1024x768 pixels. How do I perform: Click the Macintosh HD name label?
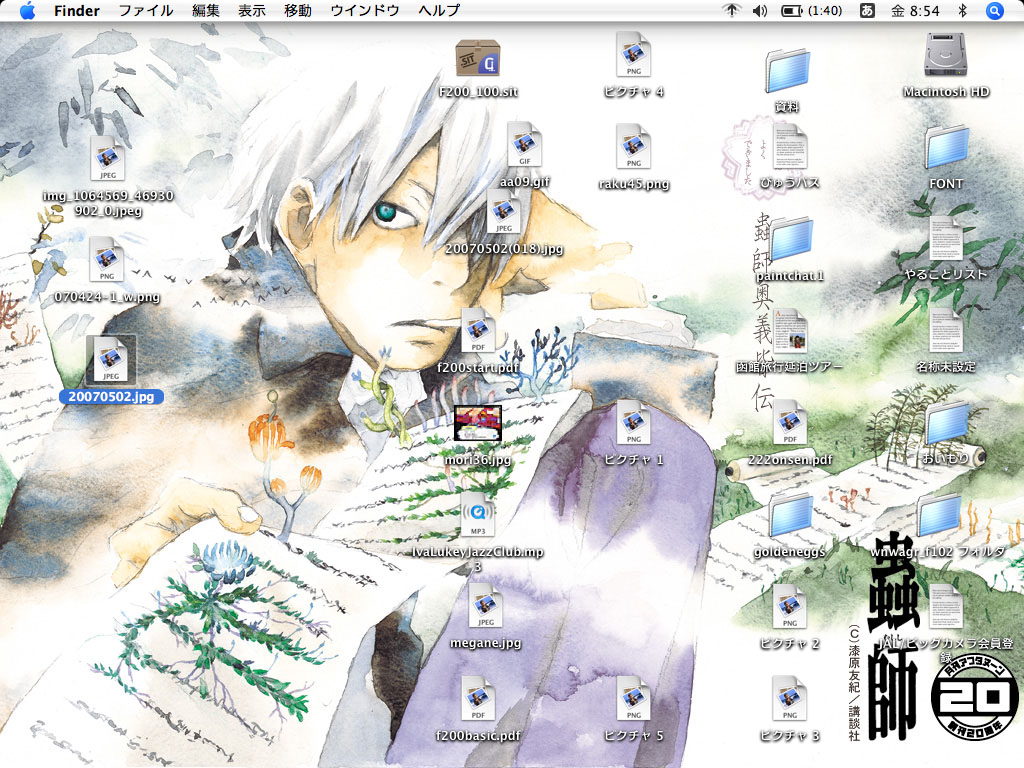click(946, 92)
